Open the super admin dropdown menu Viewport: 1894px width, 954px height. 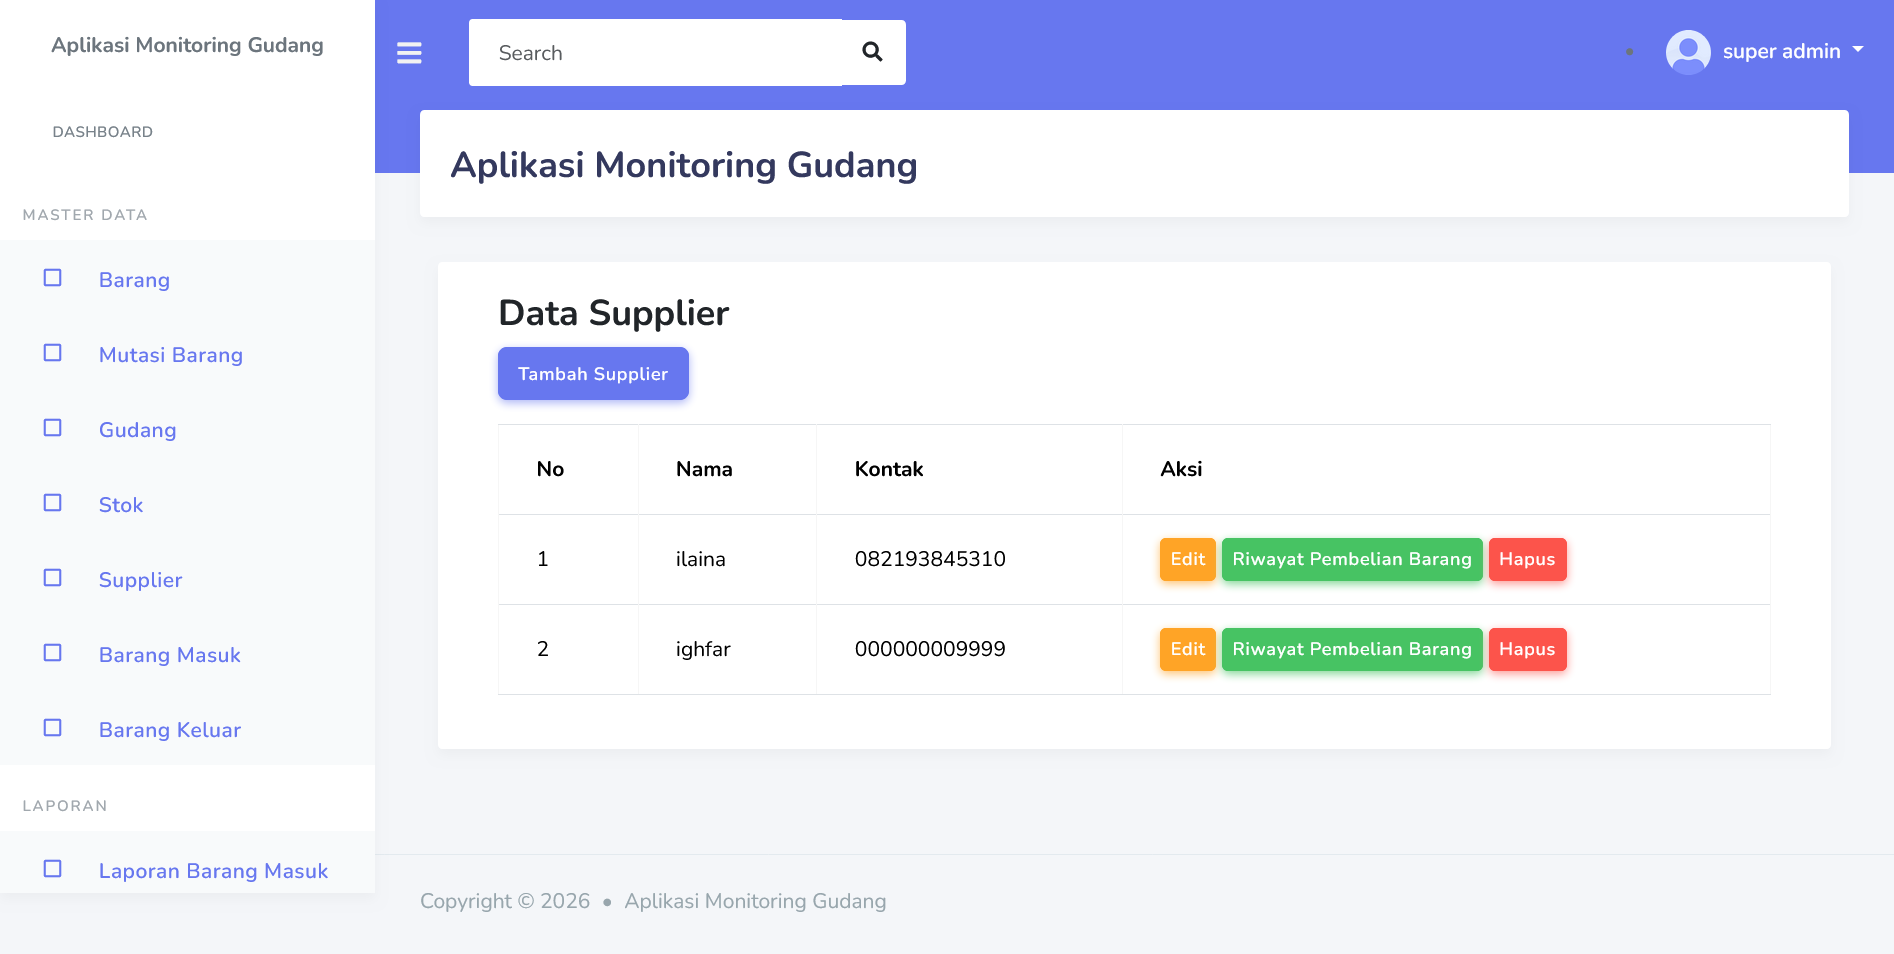[1792, 51]
